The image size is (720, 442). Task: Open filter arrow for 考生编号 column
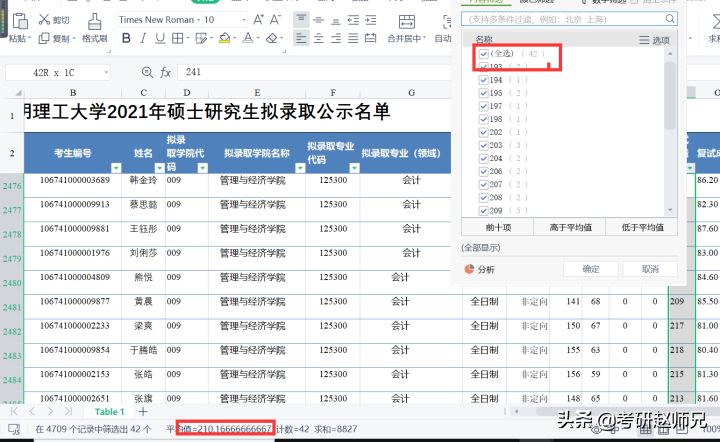click(x=116, y=168)
